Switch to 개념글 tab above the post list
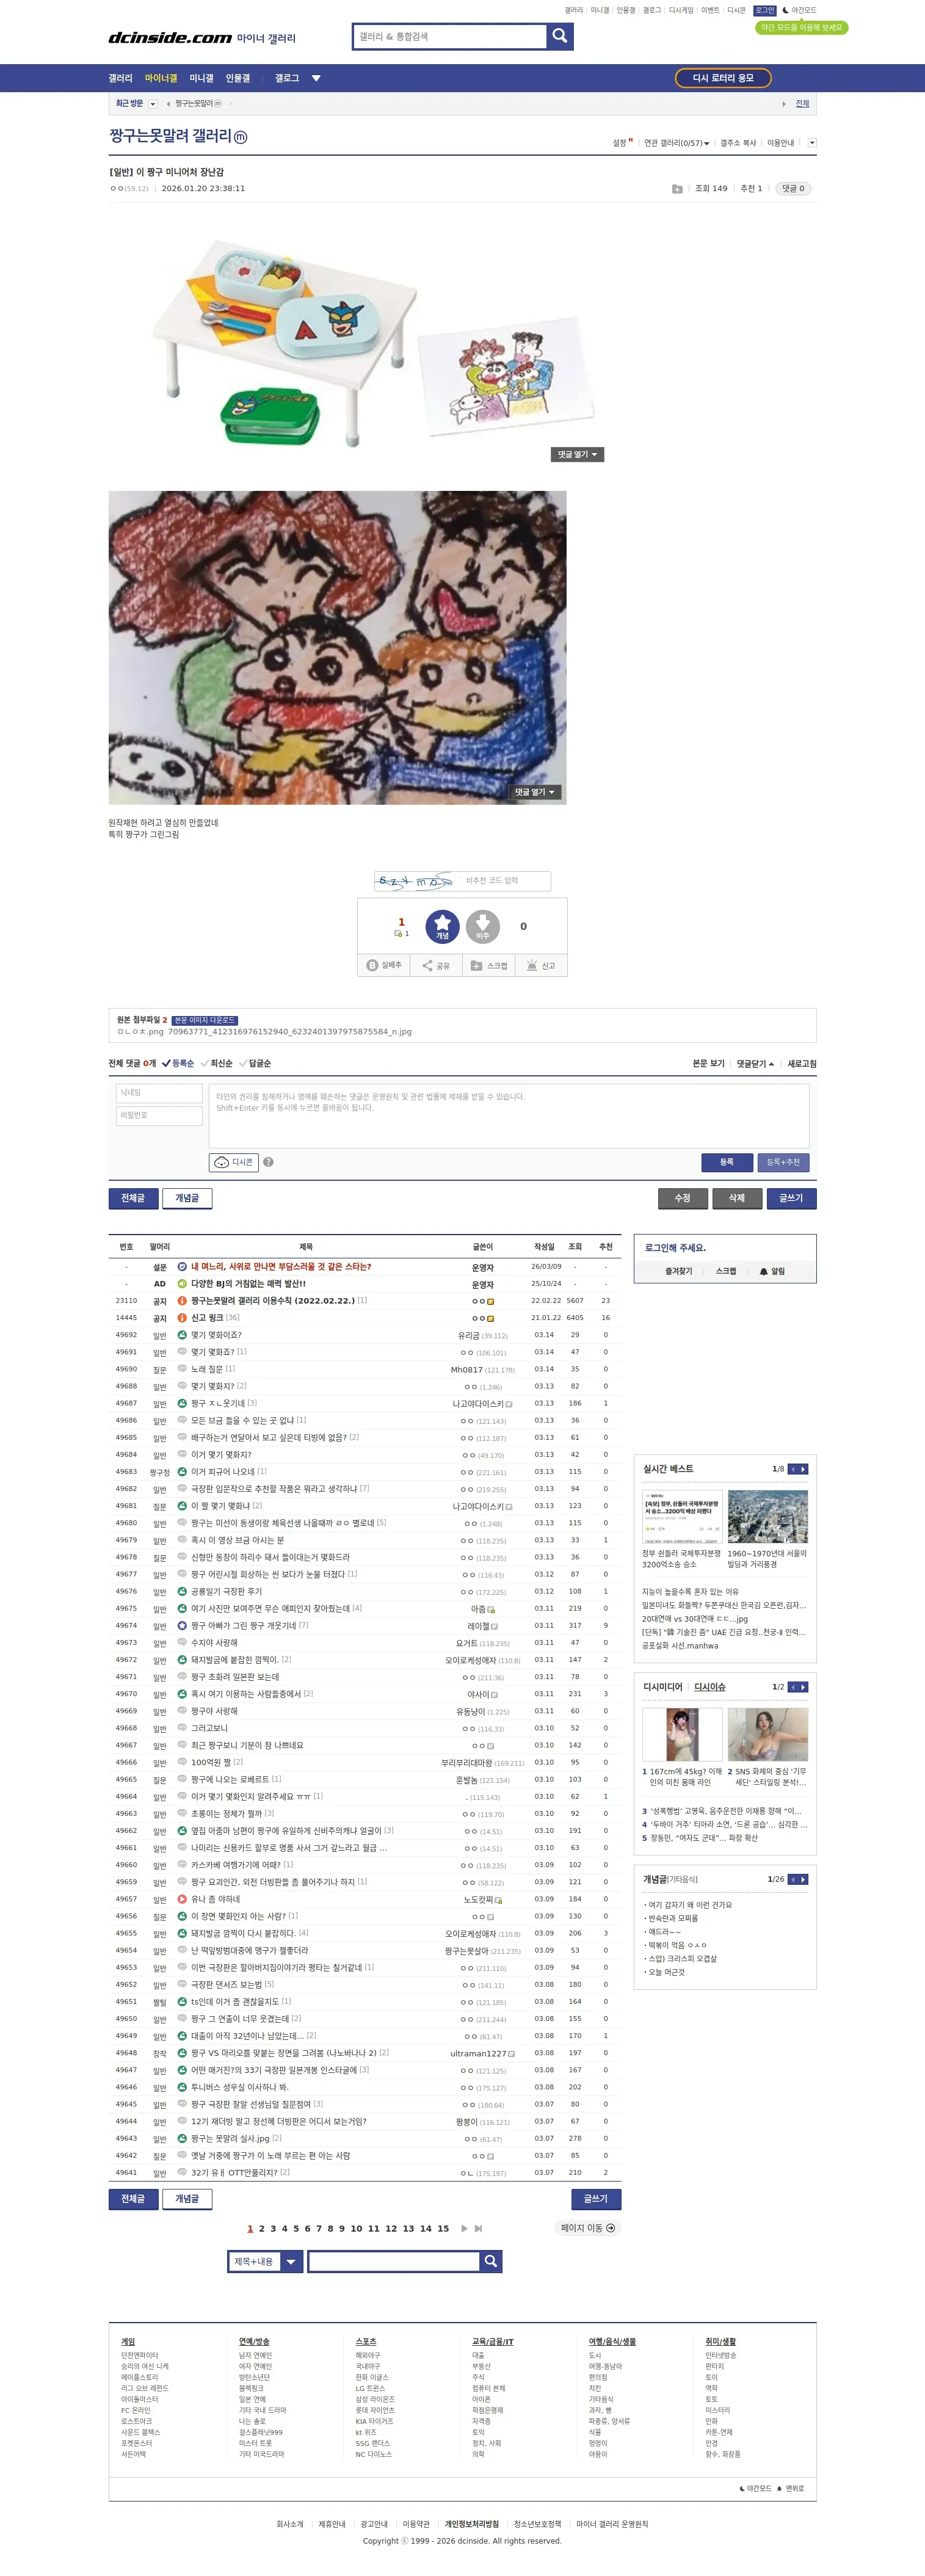 coord(187,1198)
